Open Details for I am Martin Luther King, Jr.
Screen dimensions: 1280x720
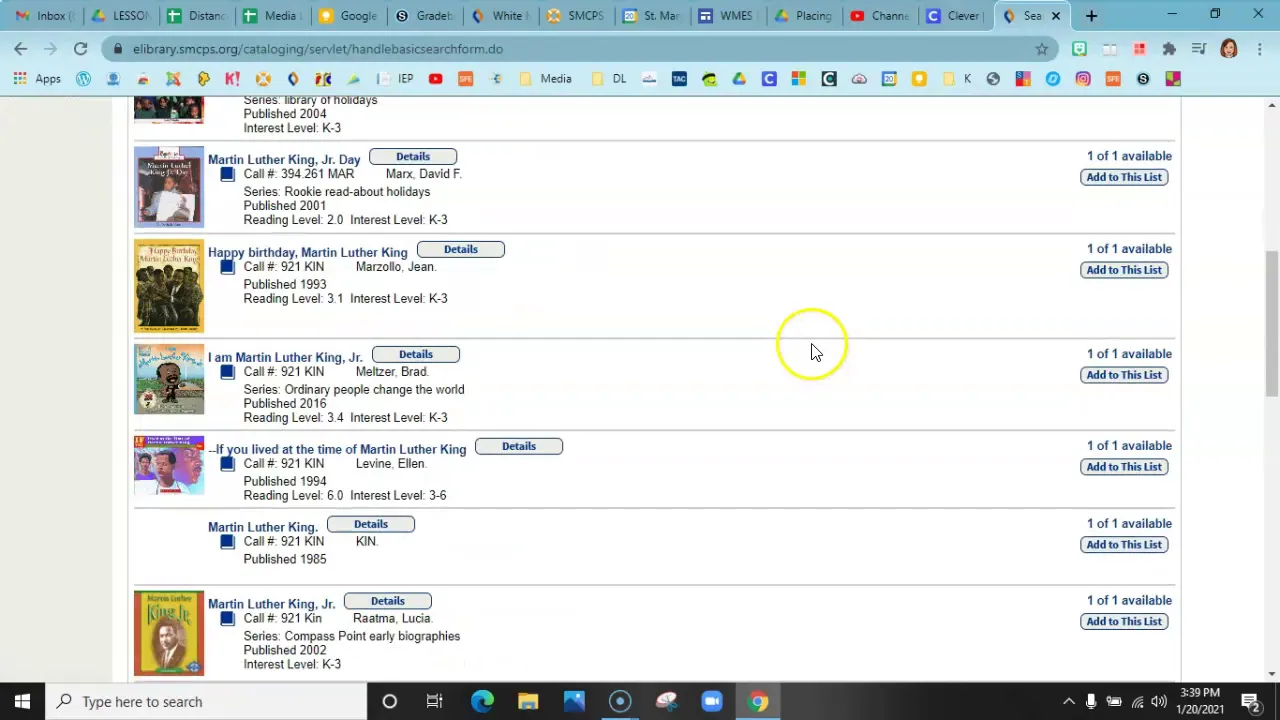416,354
